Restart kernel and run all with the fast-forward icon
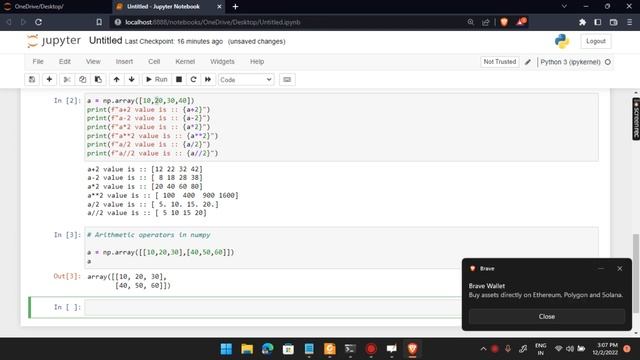Image resolution: width=640 pixels, height=360 pixels. 208,80
